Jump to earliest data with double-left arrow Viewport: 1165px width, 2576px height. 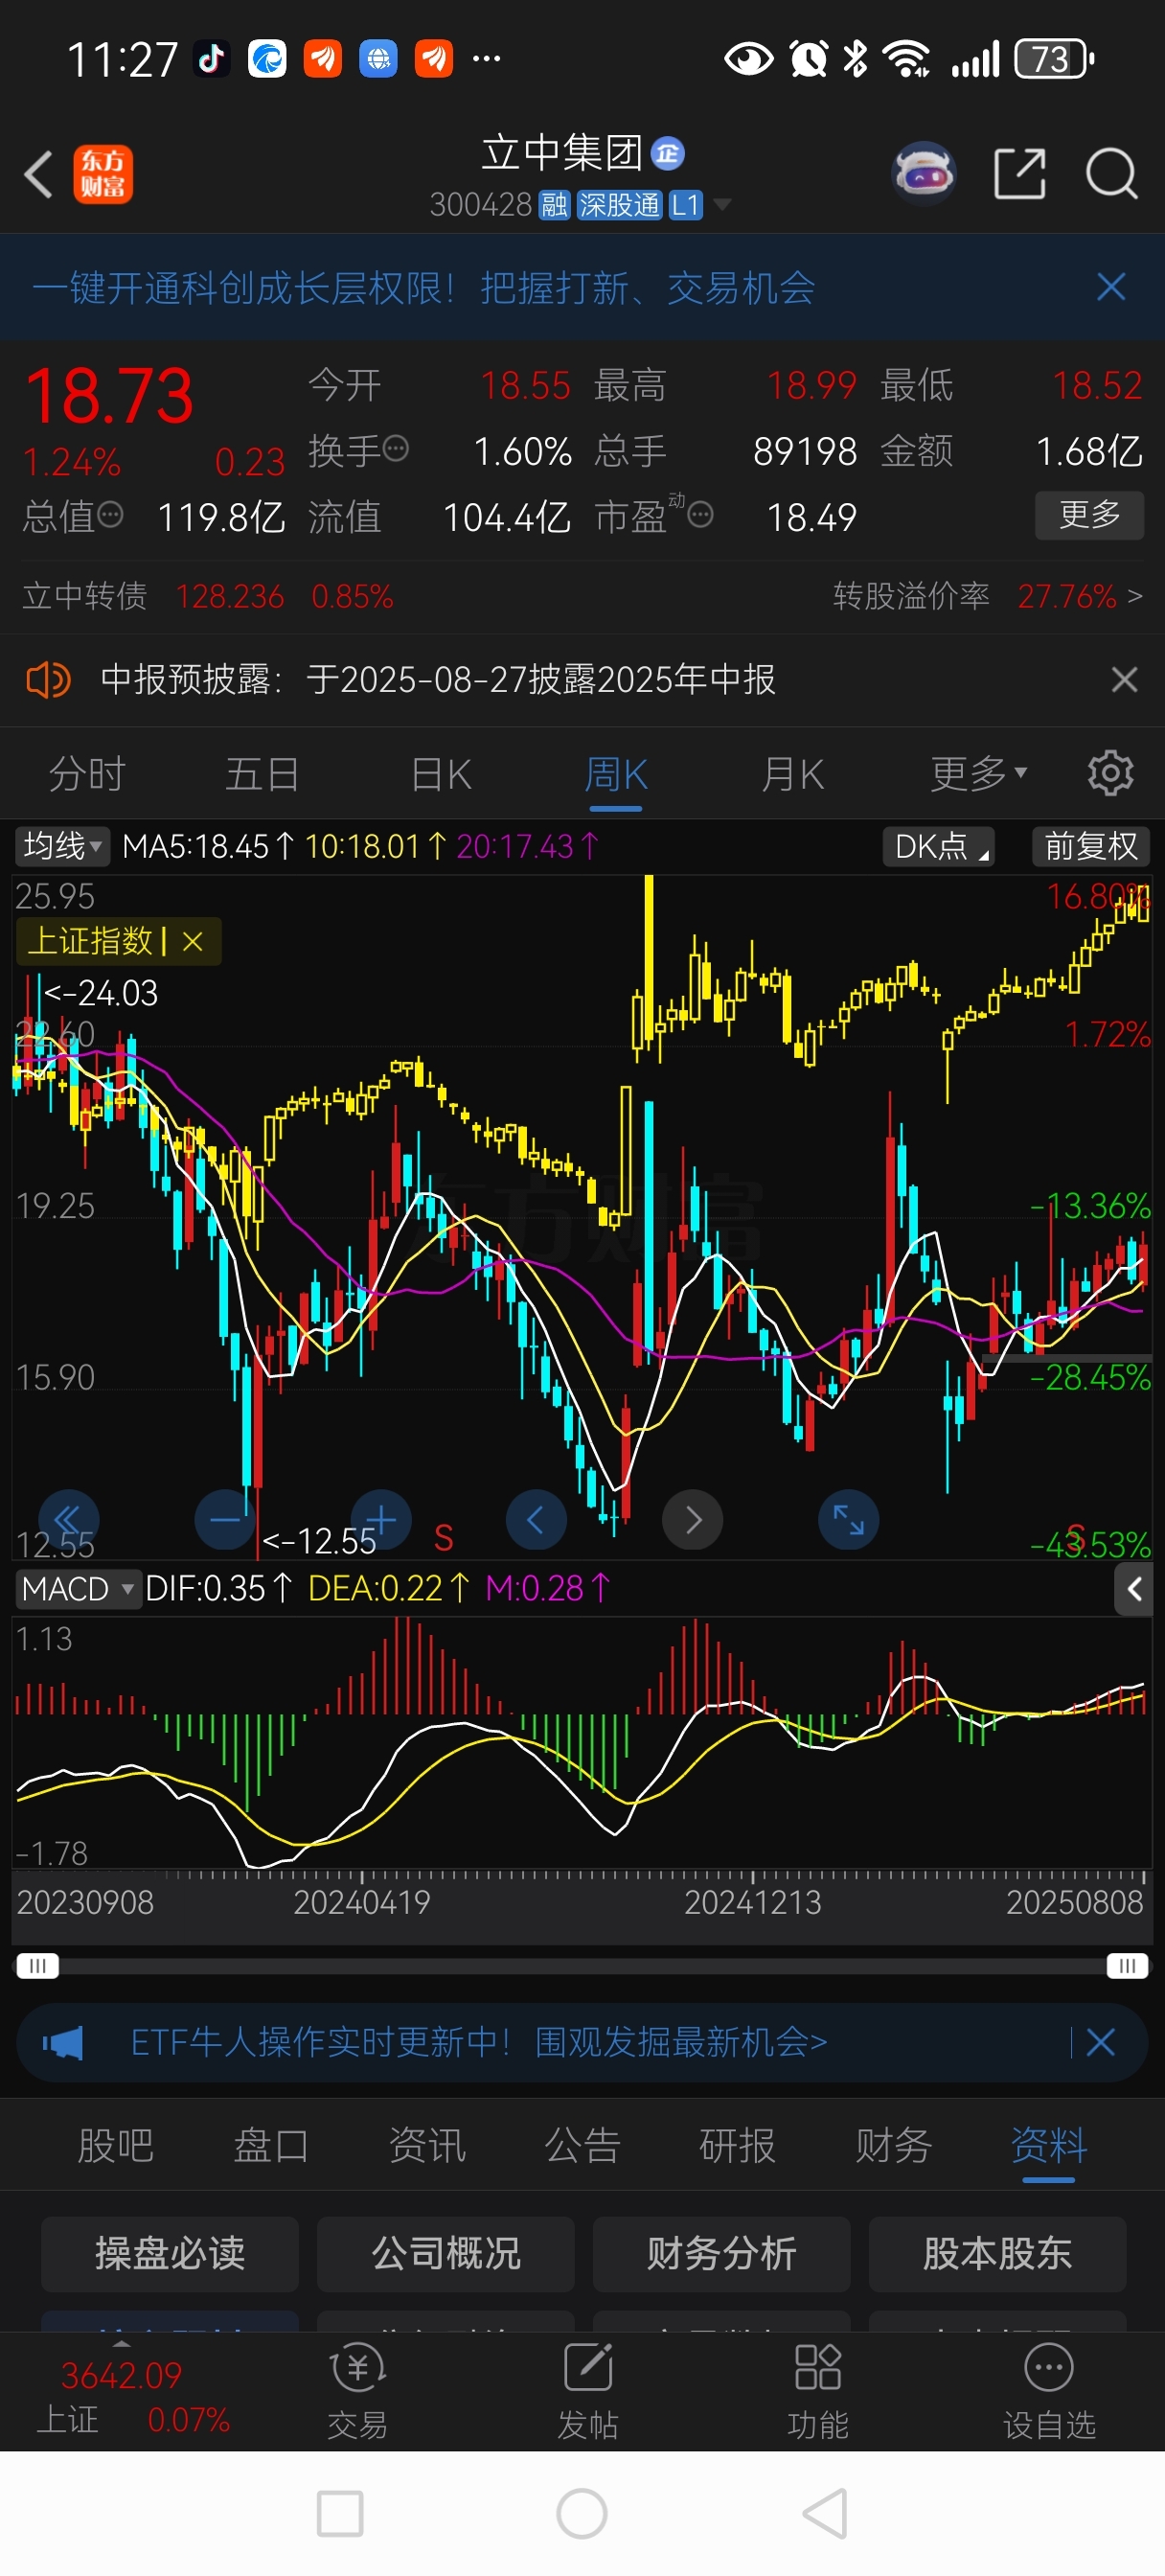[x=68, y=1520]
